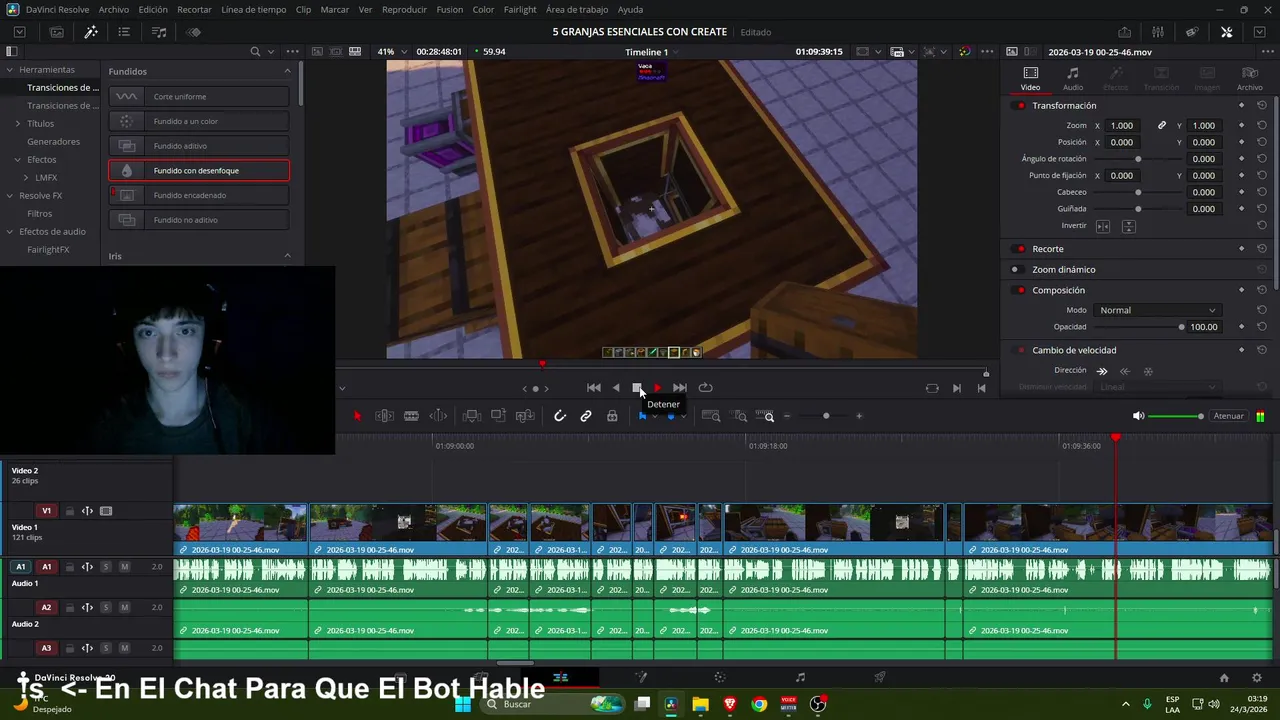Reset the Transformación section
The width and height of the screenshot is (1280, 720).
(x=1262, y=106)
